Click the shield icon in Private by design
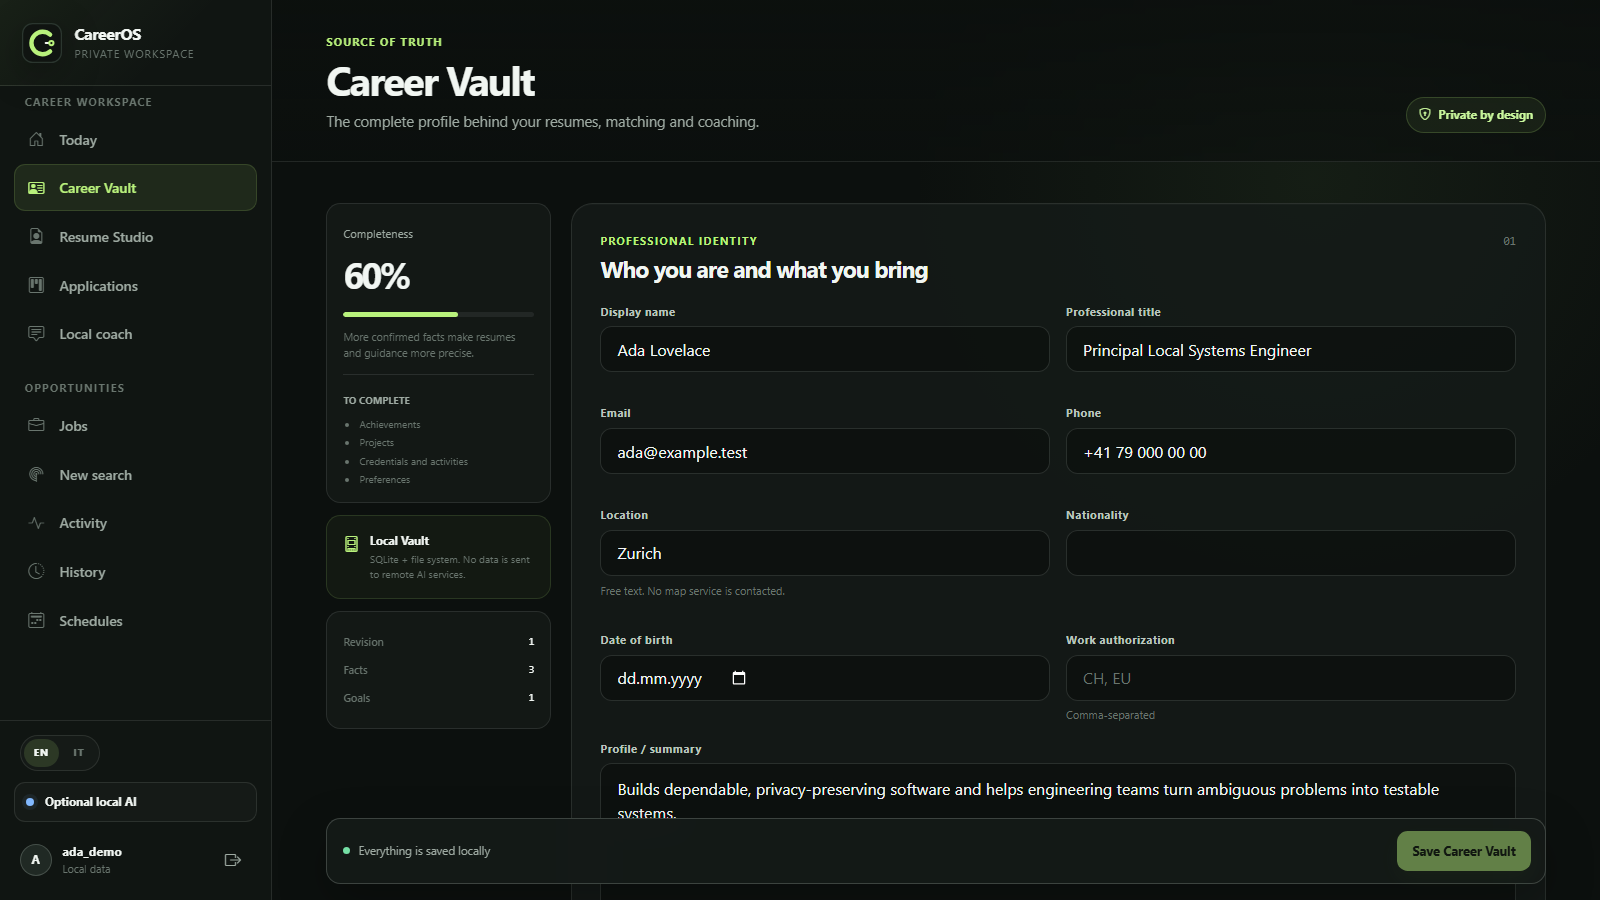The image size is (1600, 900). pyautogui.click(x=1425, y=114)
